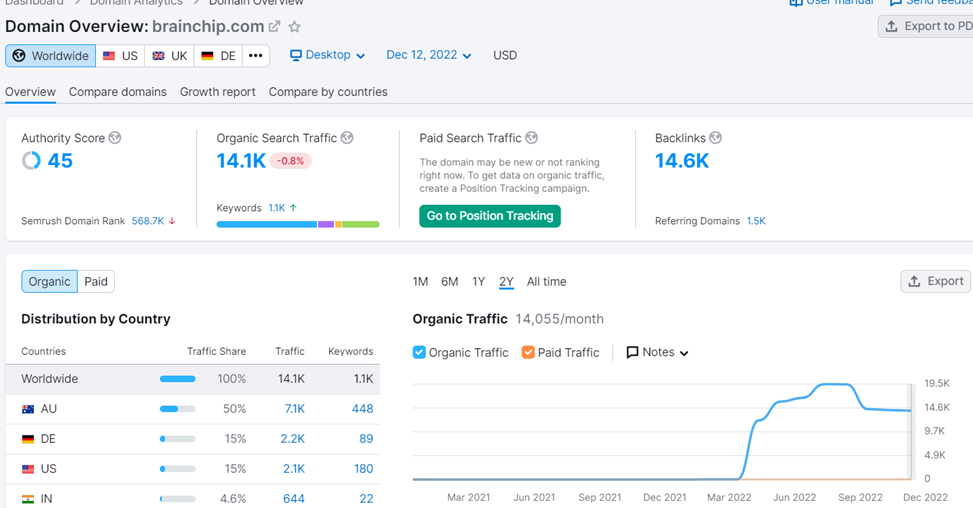
Task: Click the favorite star icon next to domain
Action: pos(294,27)
